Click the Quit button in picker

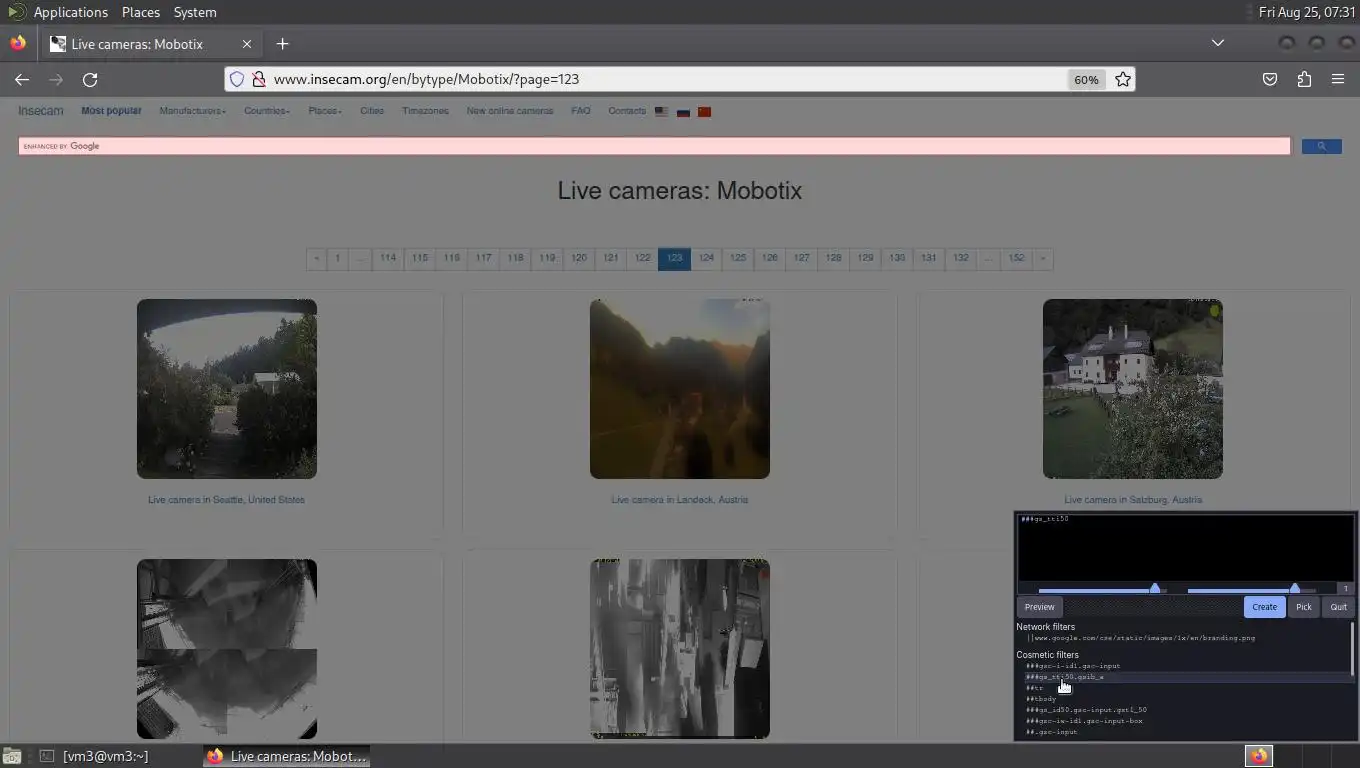tap(1338, 607)
